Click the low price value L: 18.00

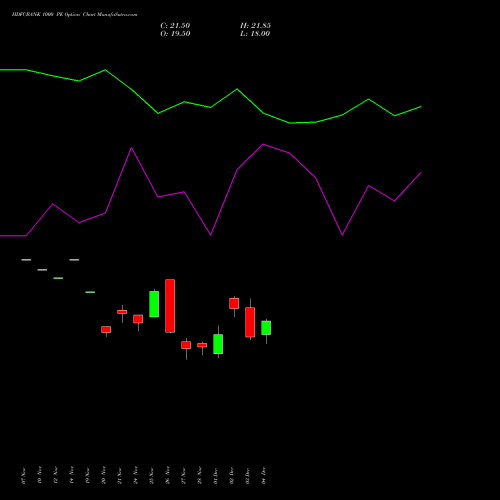pyautogui.click(x=255, y=34)
